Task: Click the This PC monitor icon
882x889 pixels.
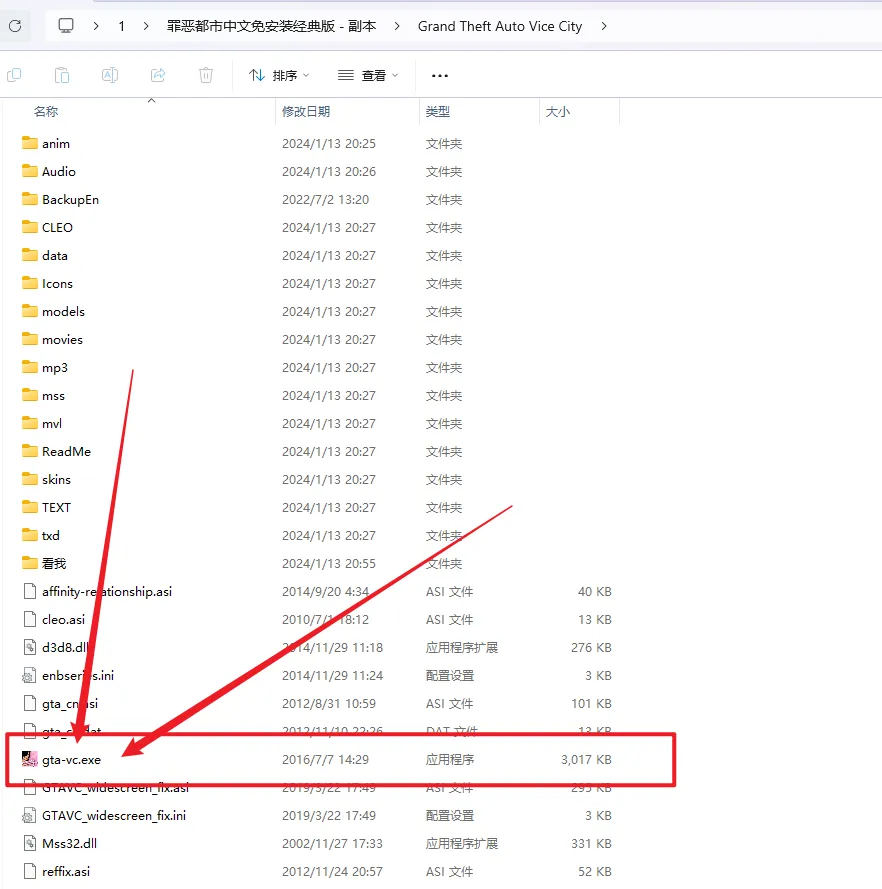Action: [x=66, y=26]
